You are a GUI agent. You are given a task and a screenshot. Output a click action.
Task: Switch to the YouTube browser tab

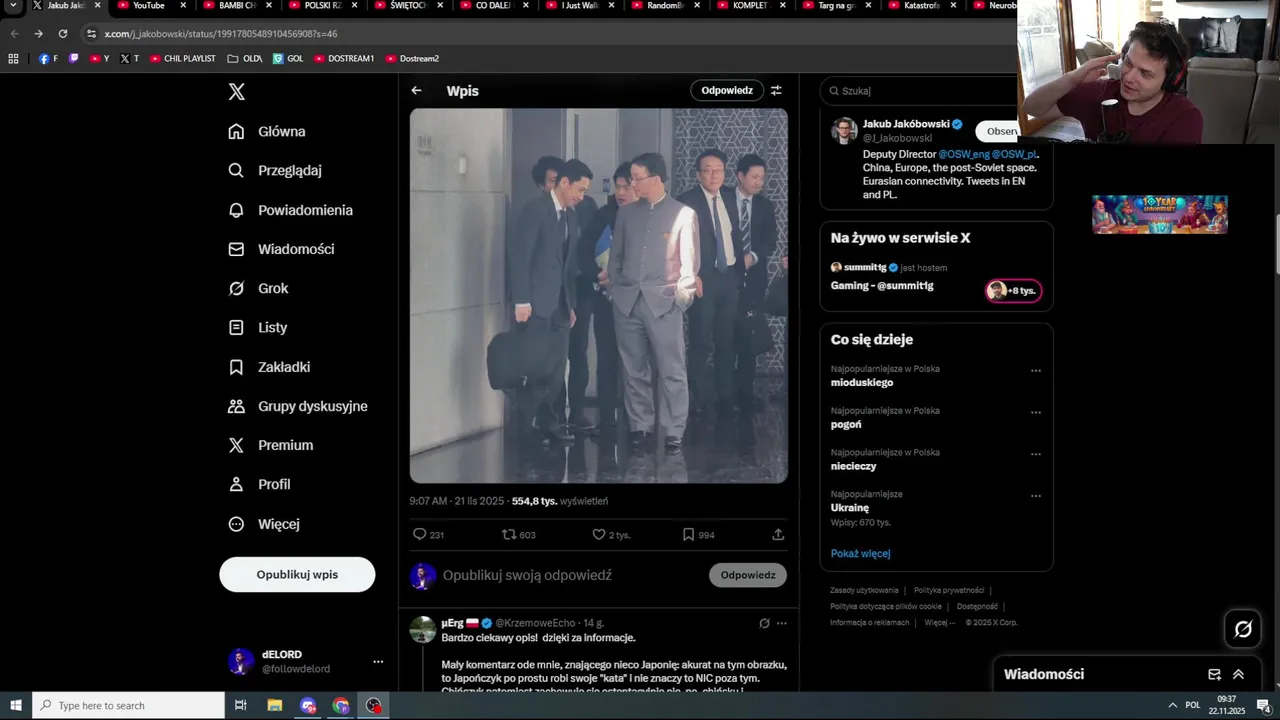point(149,6)
